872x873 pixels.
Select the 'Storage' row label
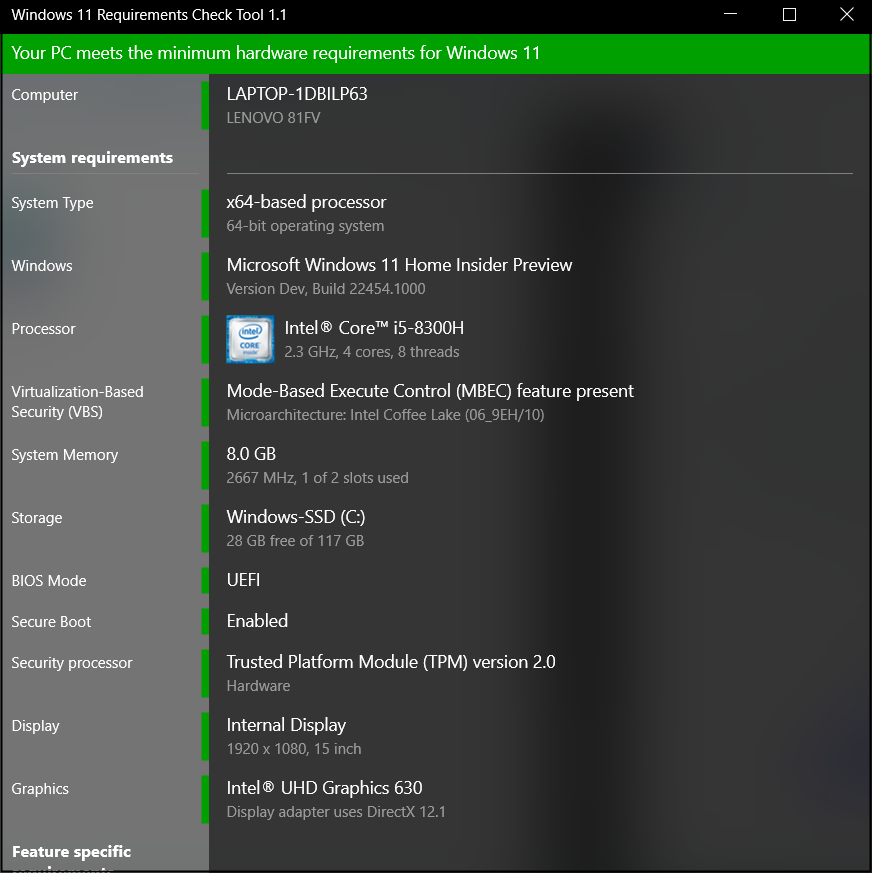(37, 518)
